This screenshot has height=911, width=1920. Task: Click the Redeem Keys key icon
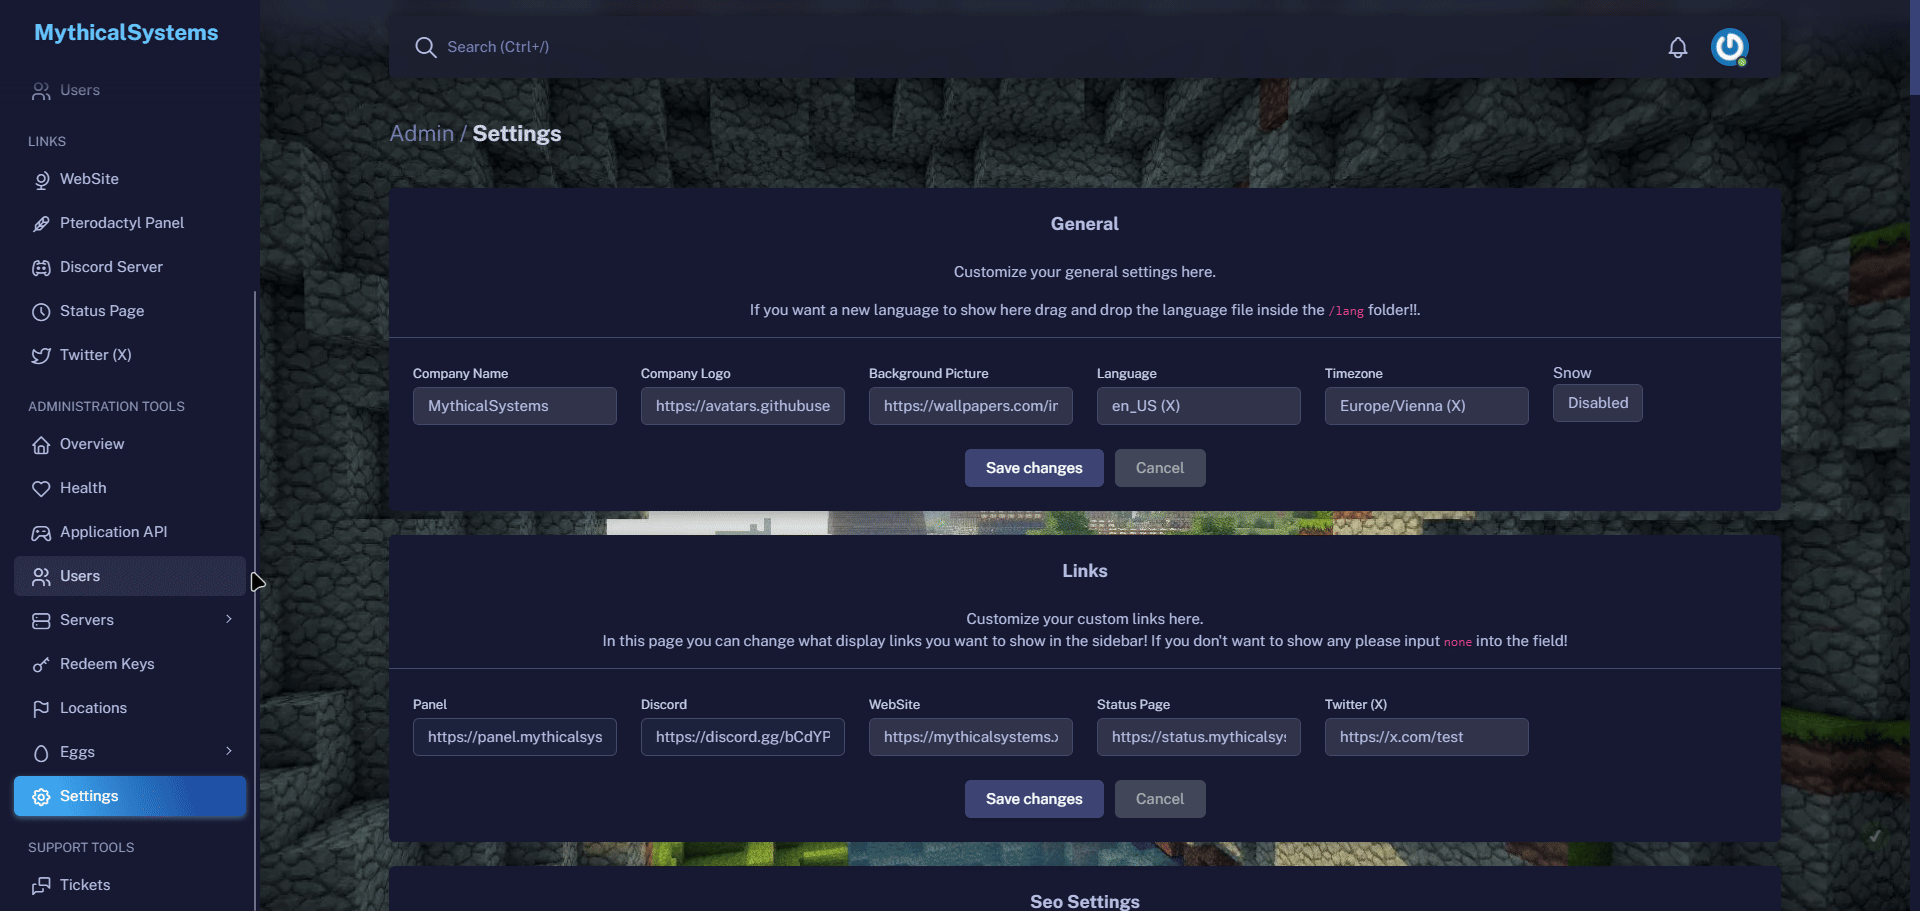pyautogui.click(x=41, y=665)
